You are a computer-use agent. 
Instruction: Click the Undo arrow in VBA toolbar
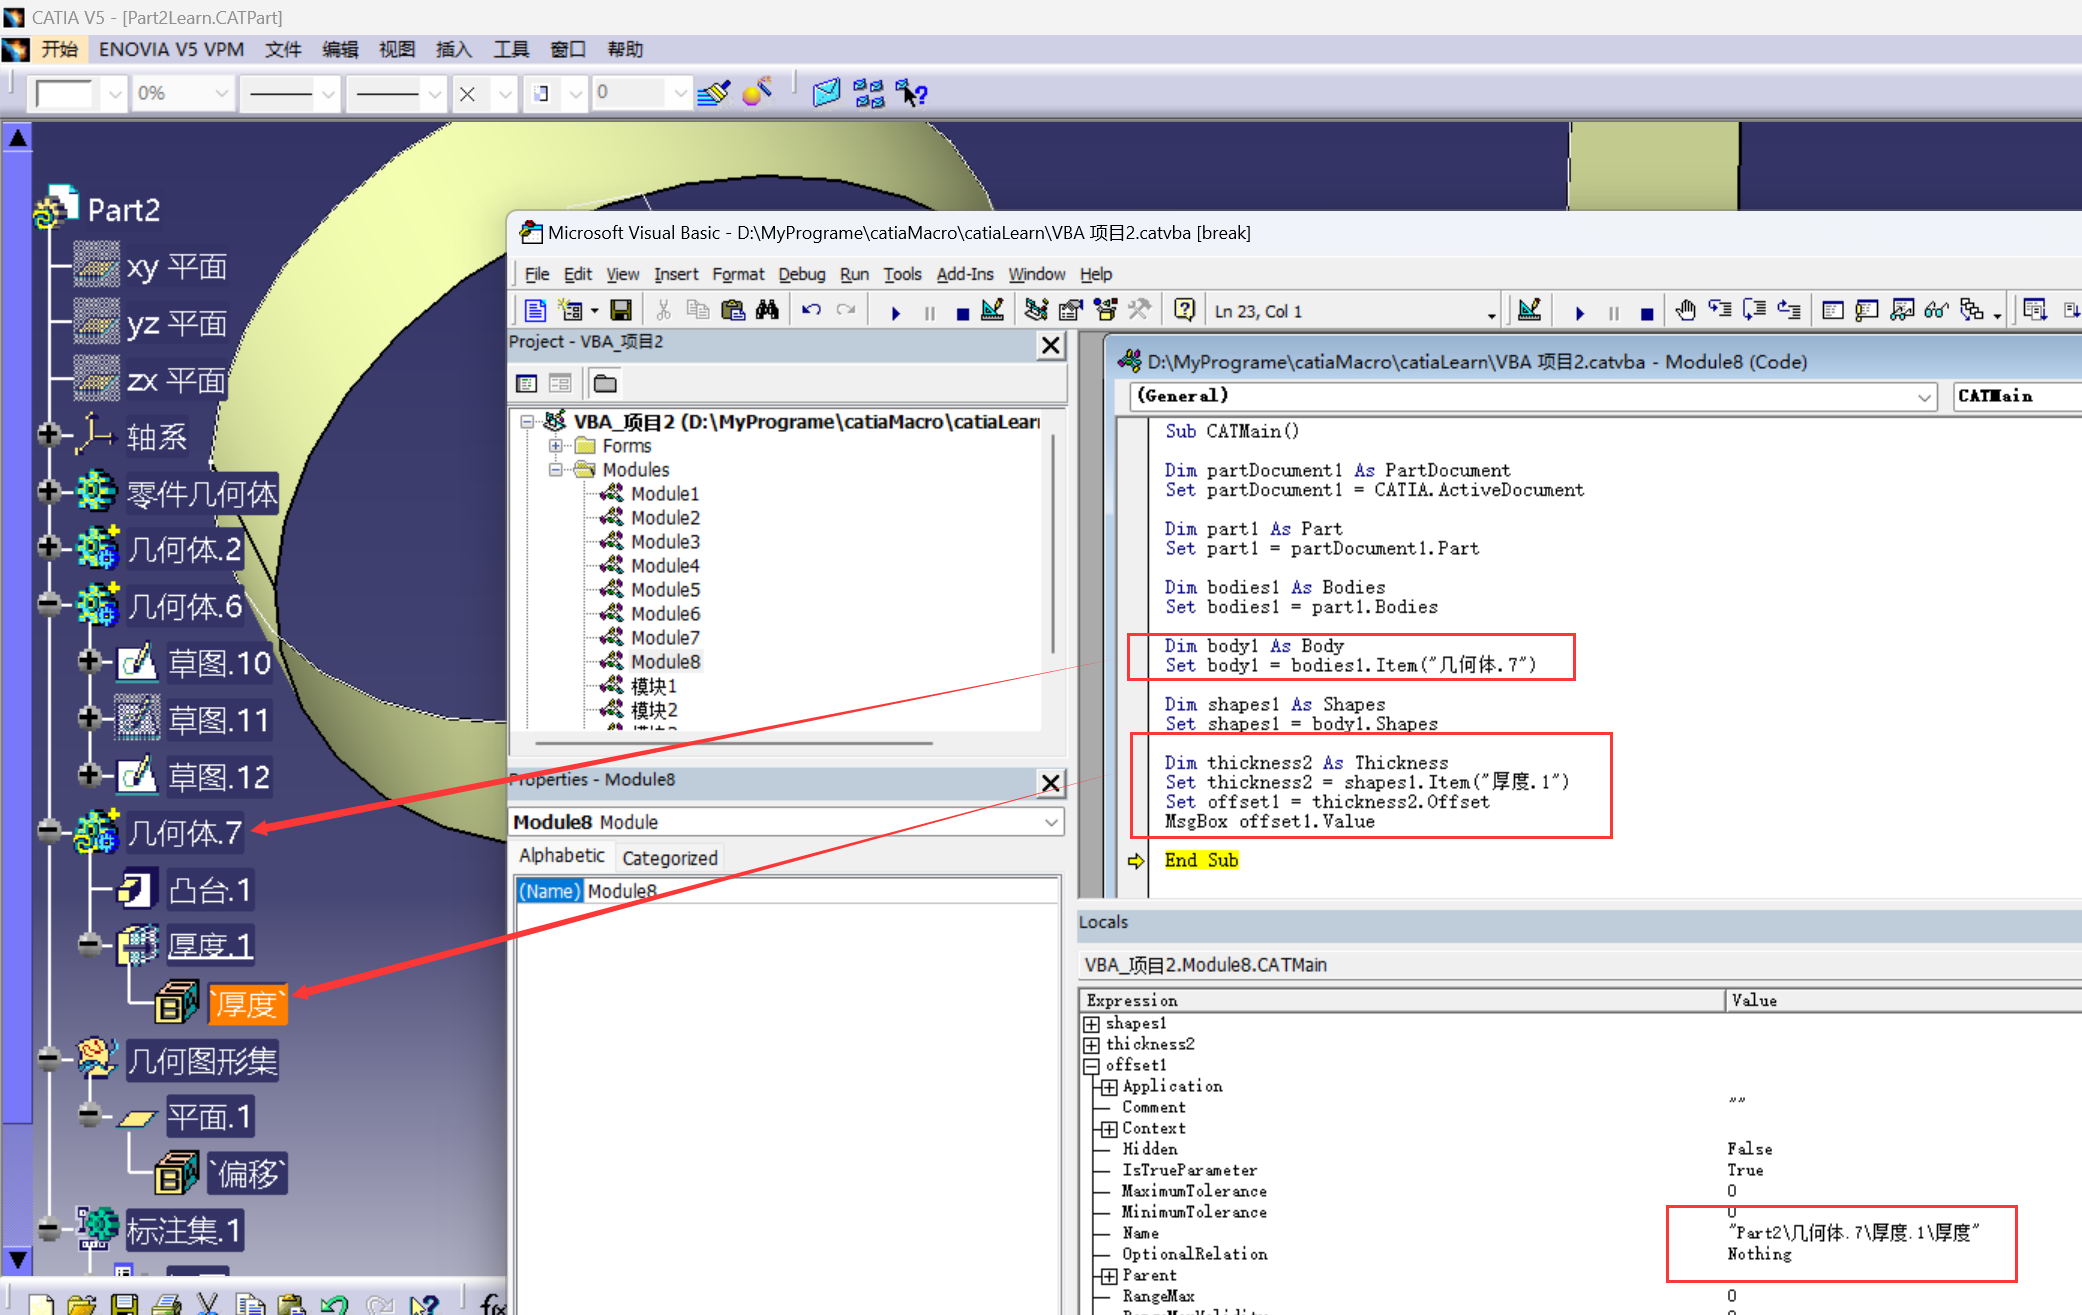point(811,311)
